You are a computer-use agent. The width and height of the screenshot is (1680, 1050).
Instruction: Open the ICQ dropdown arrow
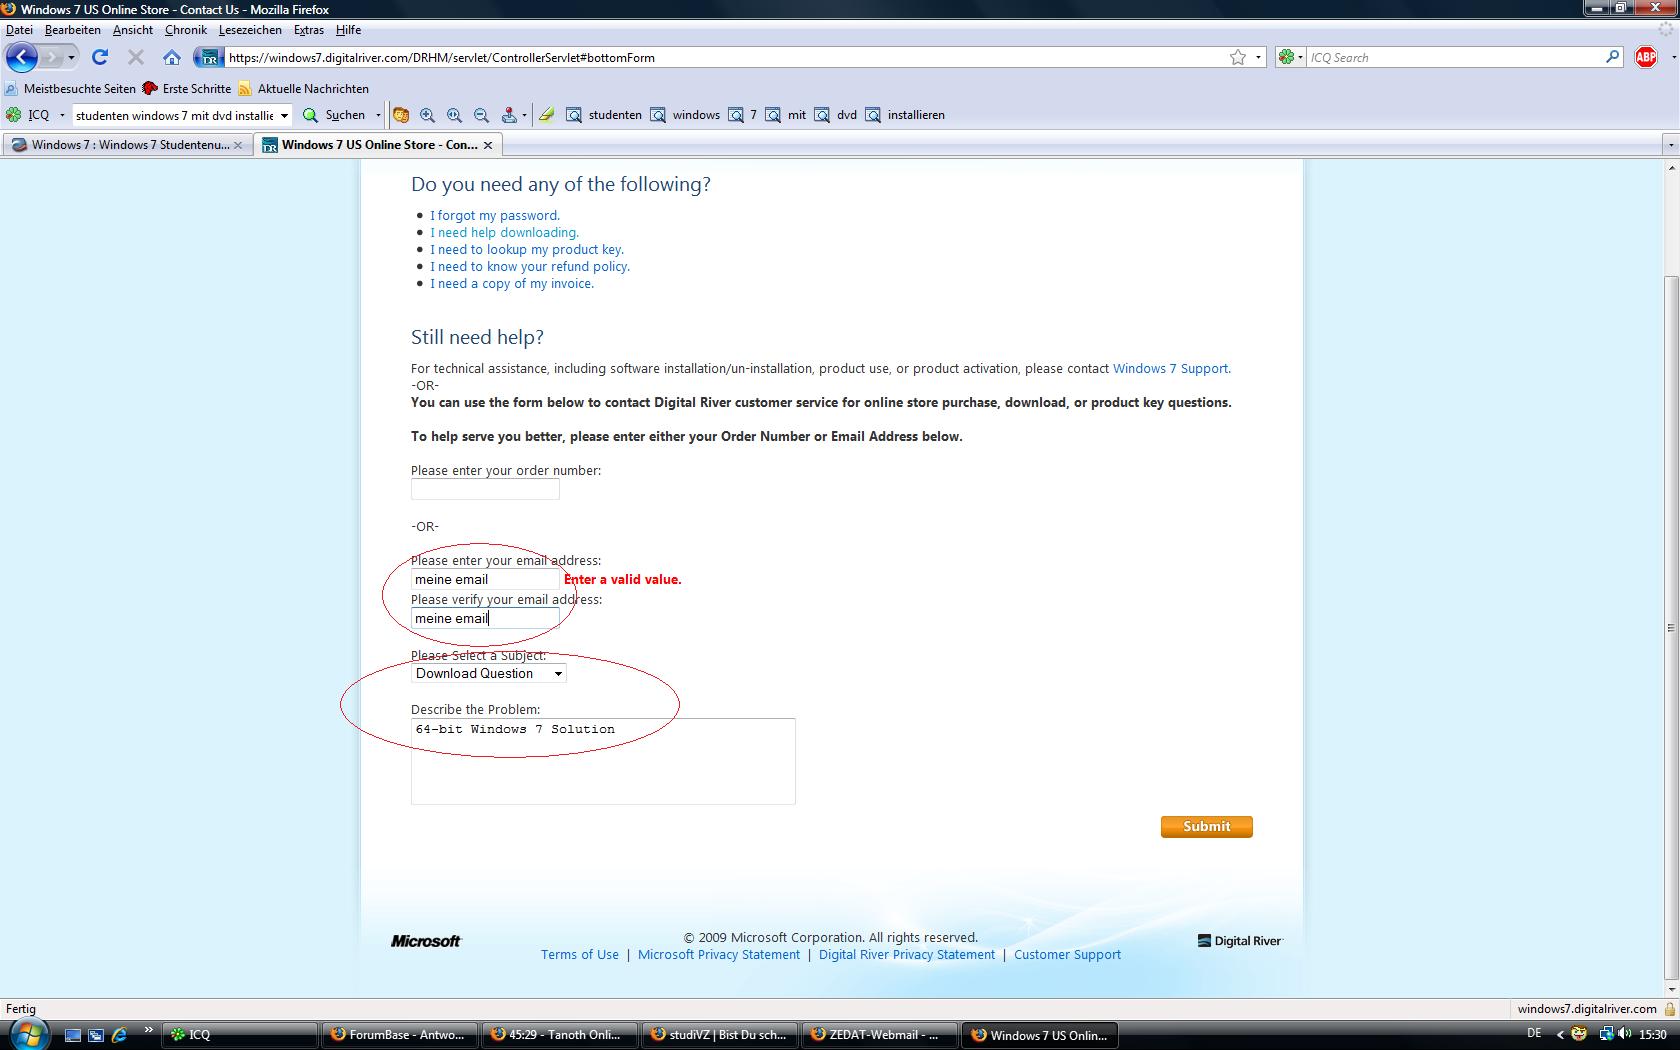coord(62,115)
